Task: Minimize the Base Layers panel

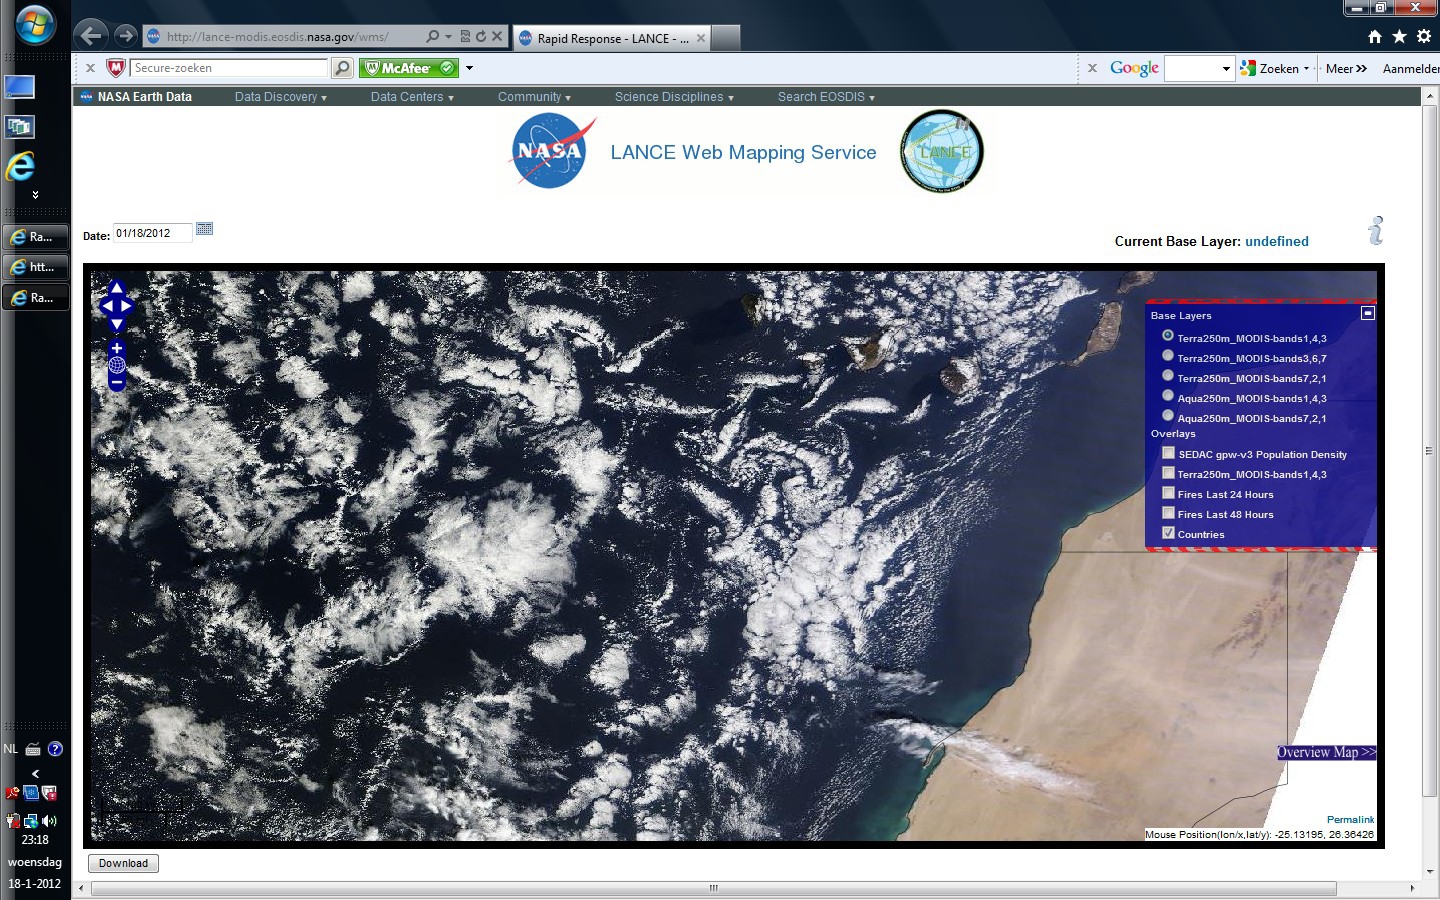Action: 1367,313
